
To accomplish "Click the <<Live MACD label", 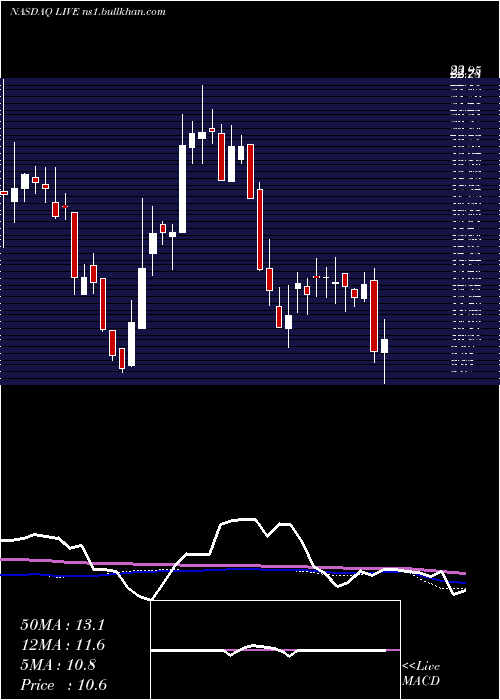I will click(x=421, y=673).
